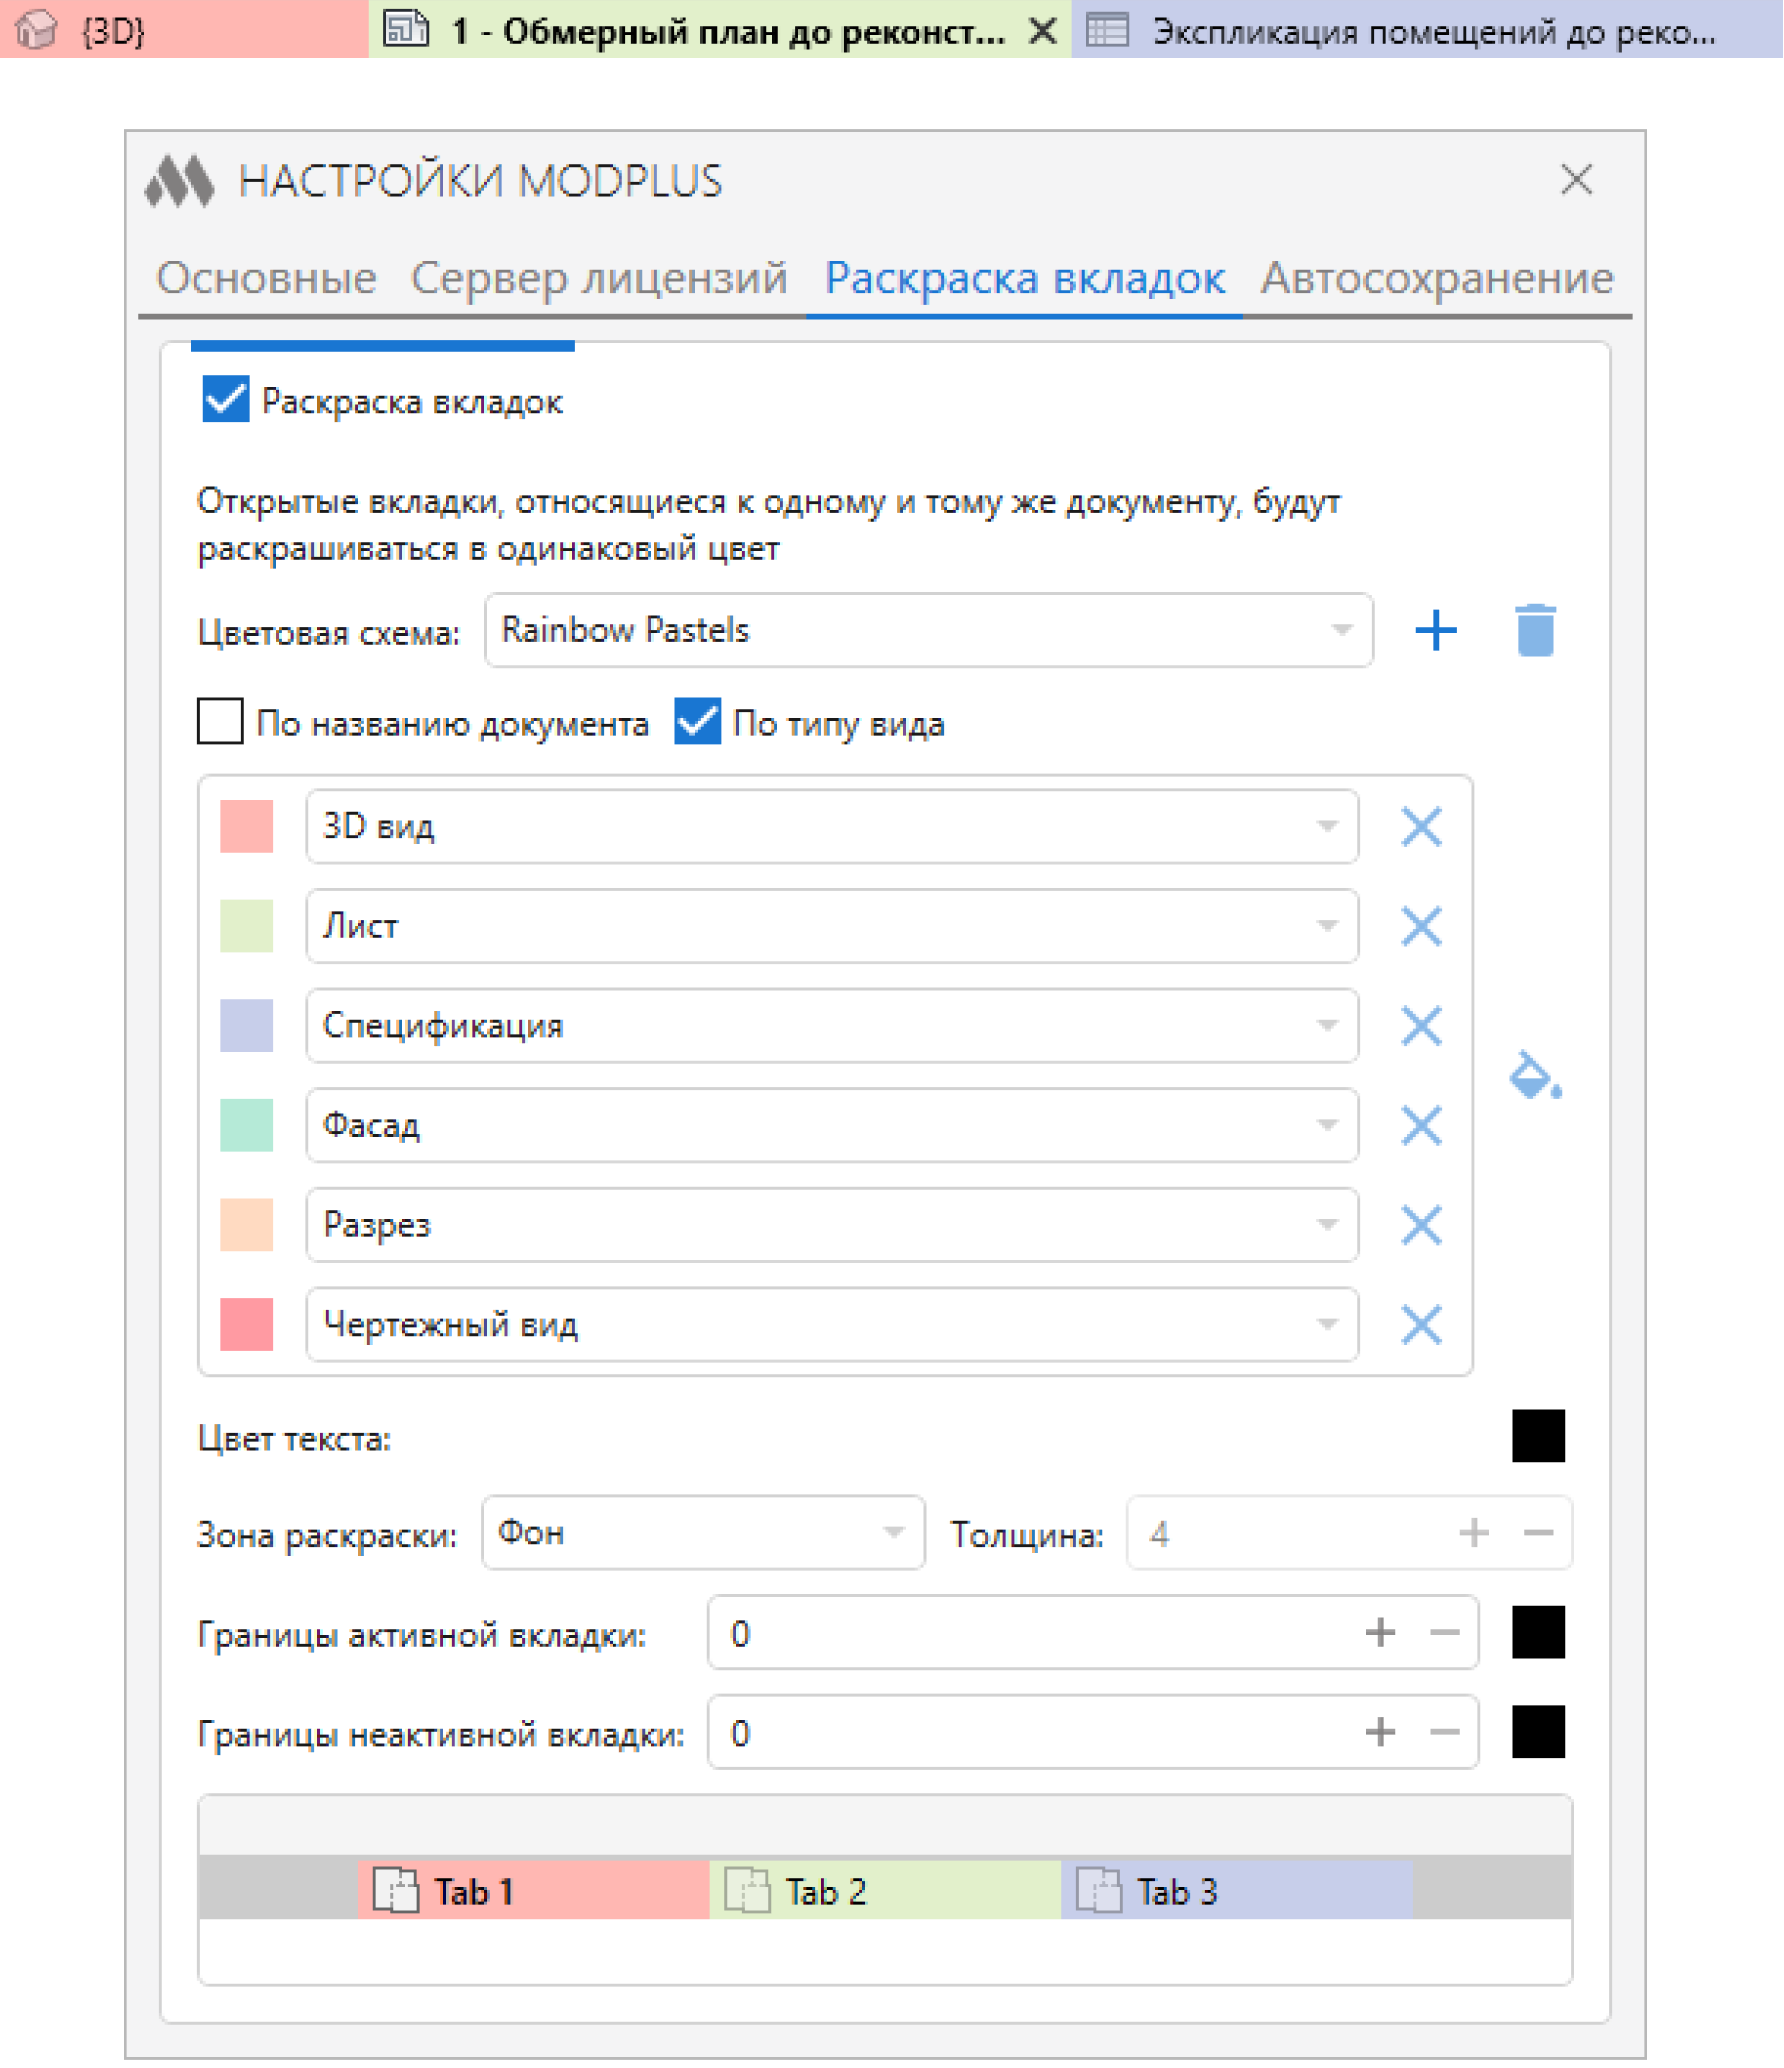The width and height of the screenshot is (1784, 2068).
Task: Remove the 3D вид row
Action: (x=1421, y=827)
